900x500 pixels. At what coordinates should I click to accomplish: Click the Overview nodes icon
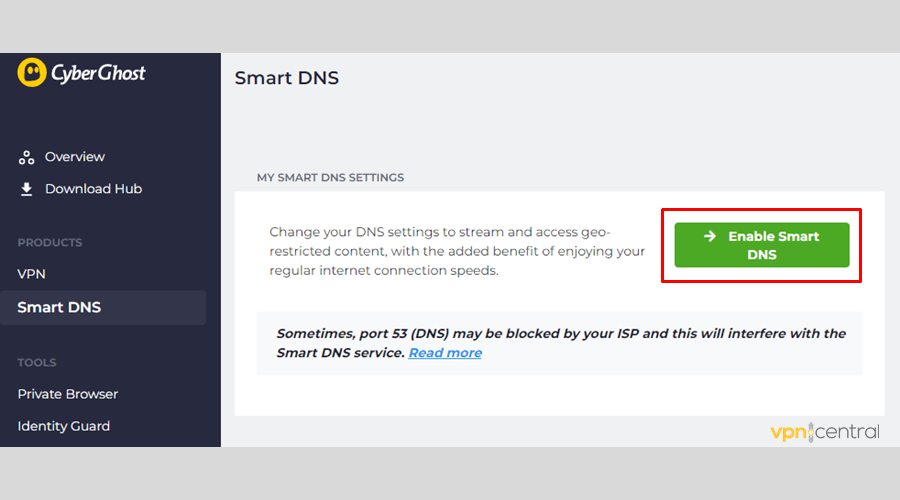point(26,157)
